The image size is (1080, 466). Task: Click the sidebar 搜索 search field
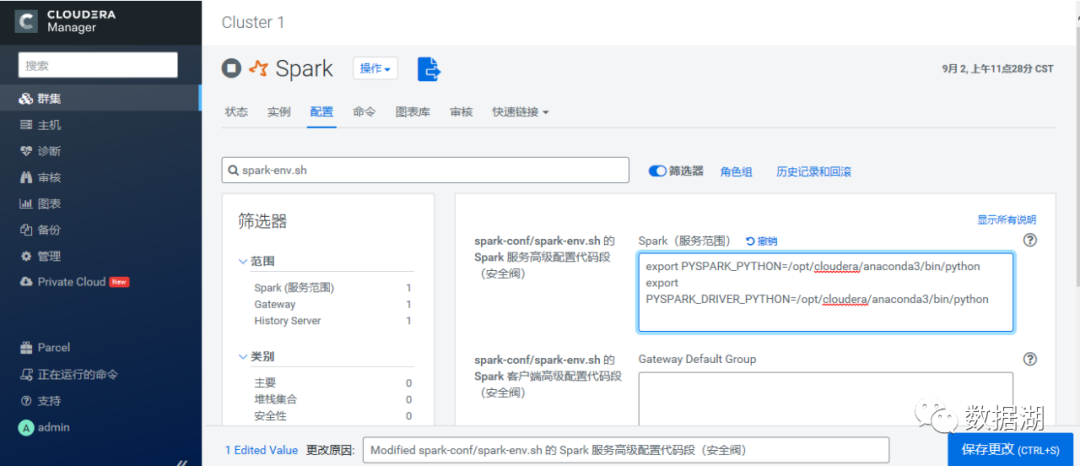pos(98,65)
